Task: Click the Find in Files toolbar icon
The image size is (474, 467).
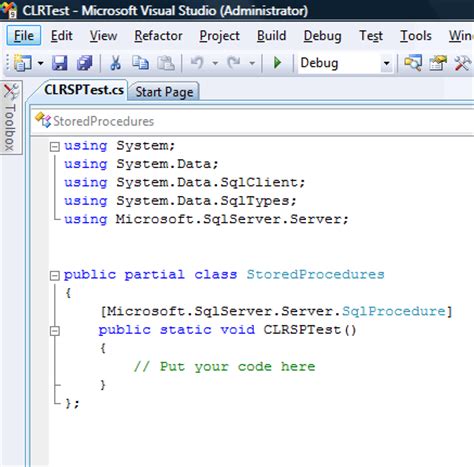Action: [413, 63]
